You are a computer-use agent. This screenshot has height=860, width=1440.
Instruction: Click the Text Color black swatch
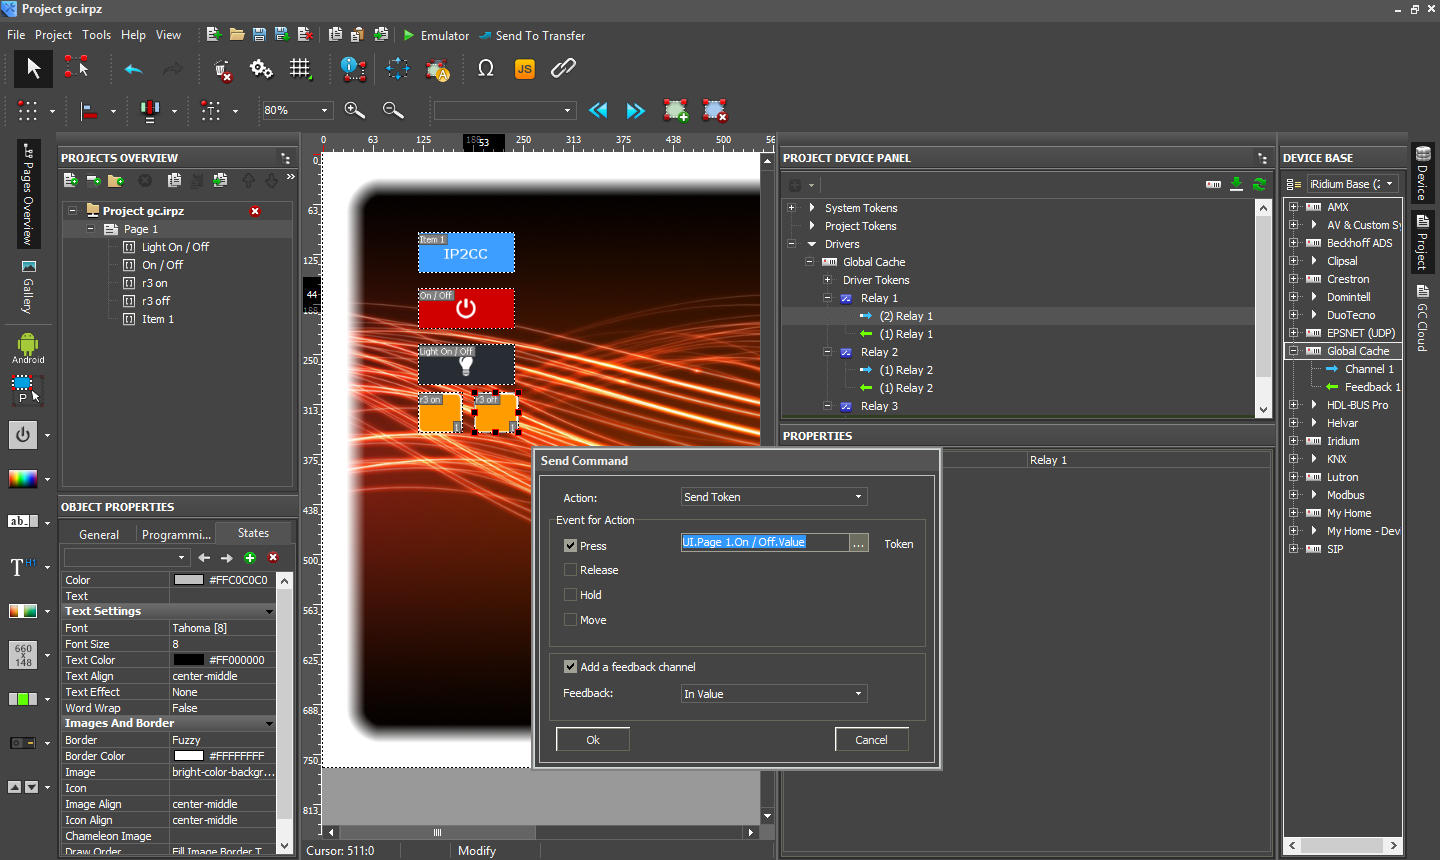[188, 660]
